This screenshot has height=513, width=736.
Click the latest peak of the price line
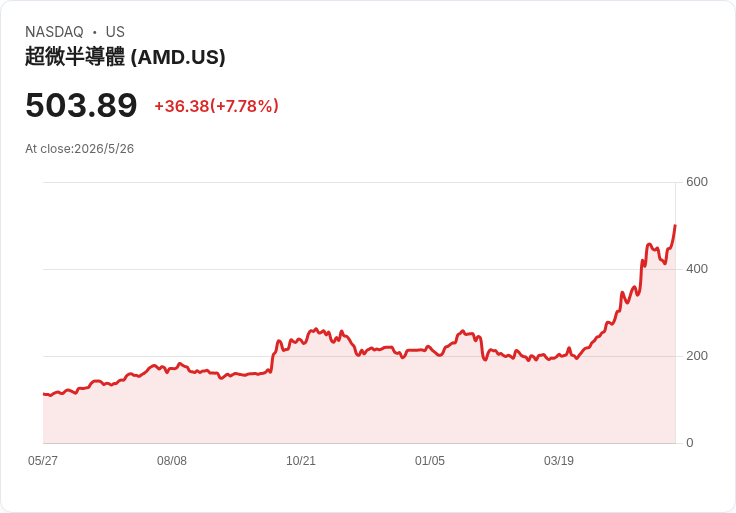point(675,226)
